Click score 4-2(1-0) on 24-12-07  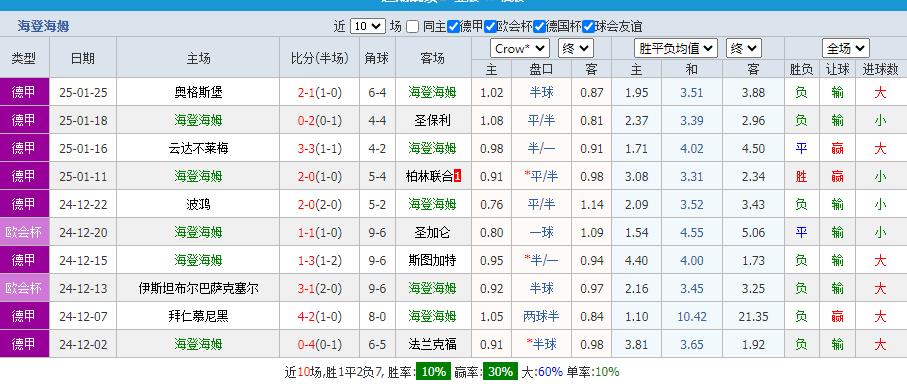(320, 316)
